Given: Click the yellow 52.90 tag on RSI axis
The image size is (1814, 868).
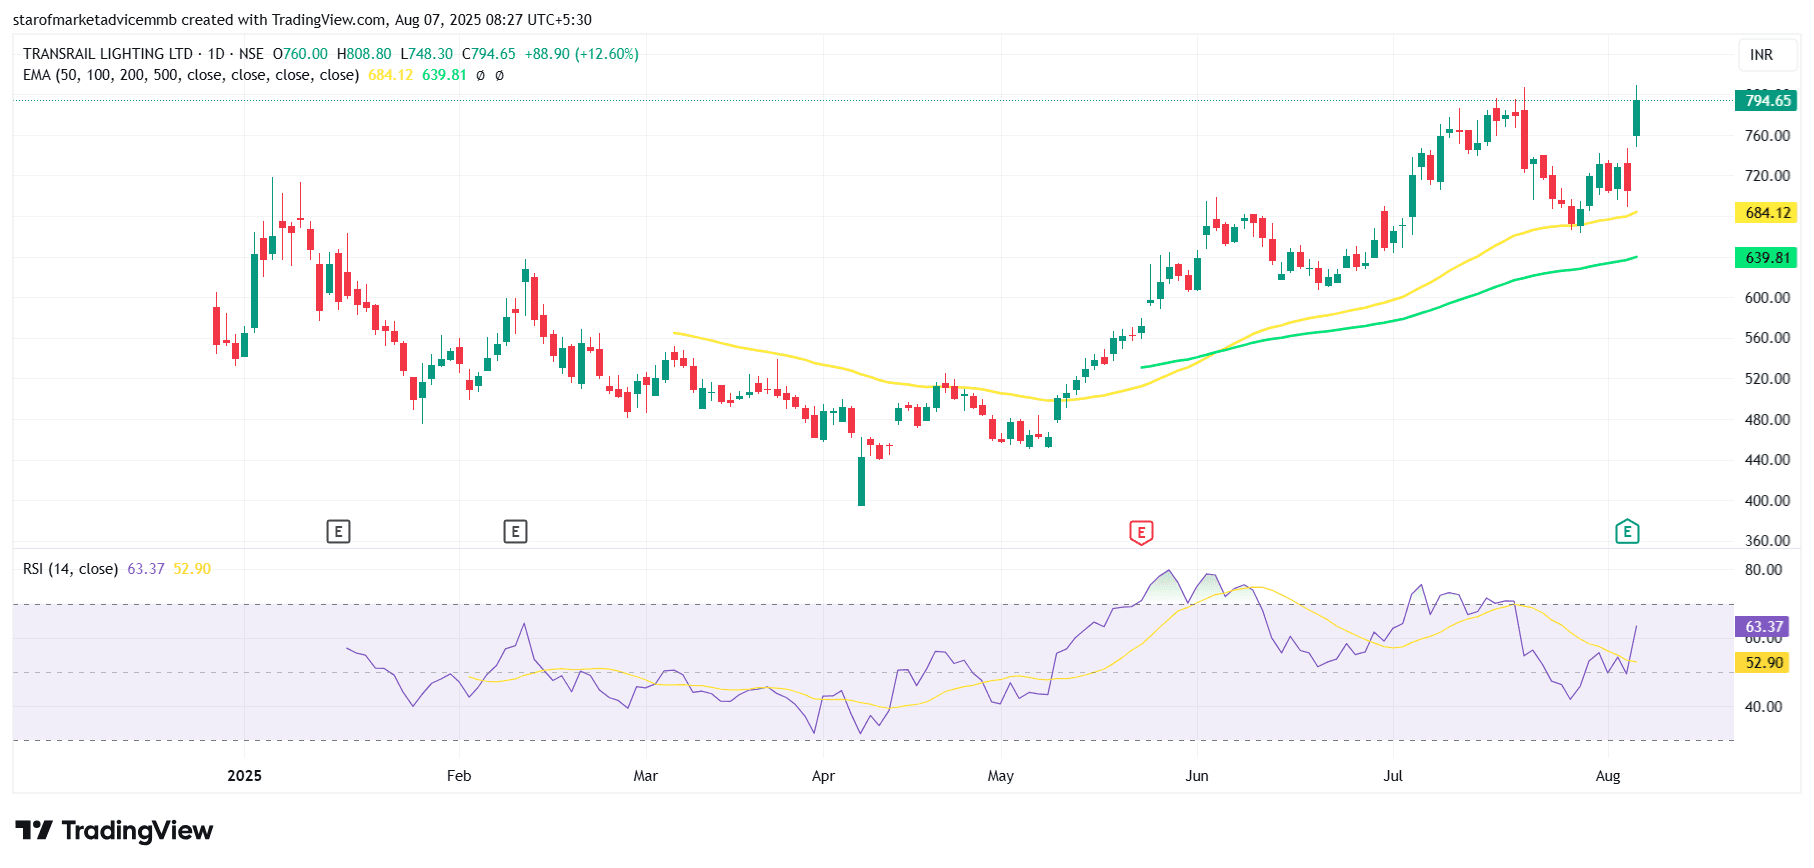Looking at the screenshot, I should pyautogui.click(x=1764, y=662).
